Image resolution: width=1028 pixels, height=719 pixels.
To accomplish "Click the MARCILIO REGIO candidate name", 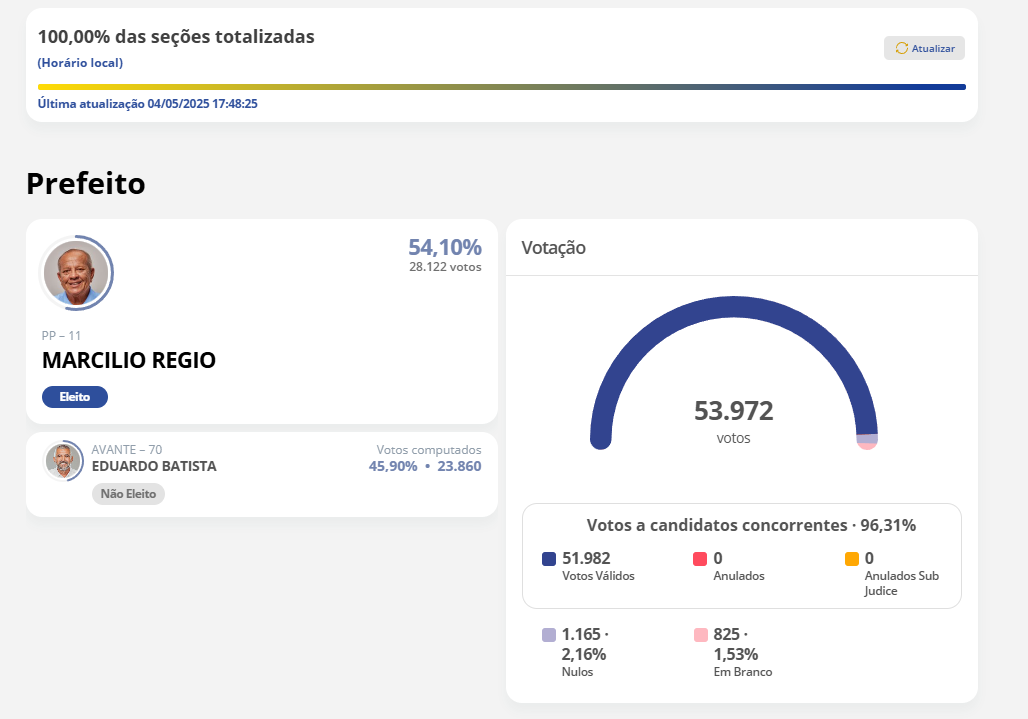I will 129,360.
